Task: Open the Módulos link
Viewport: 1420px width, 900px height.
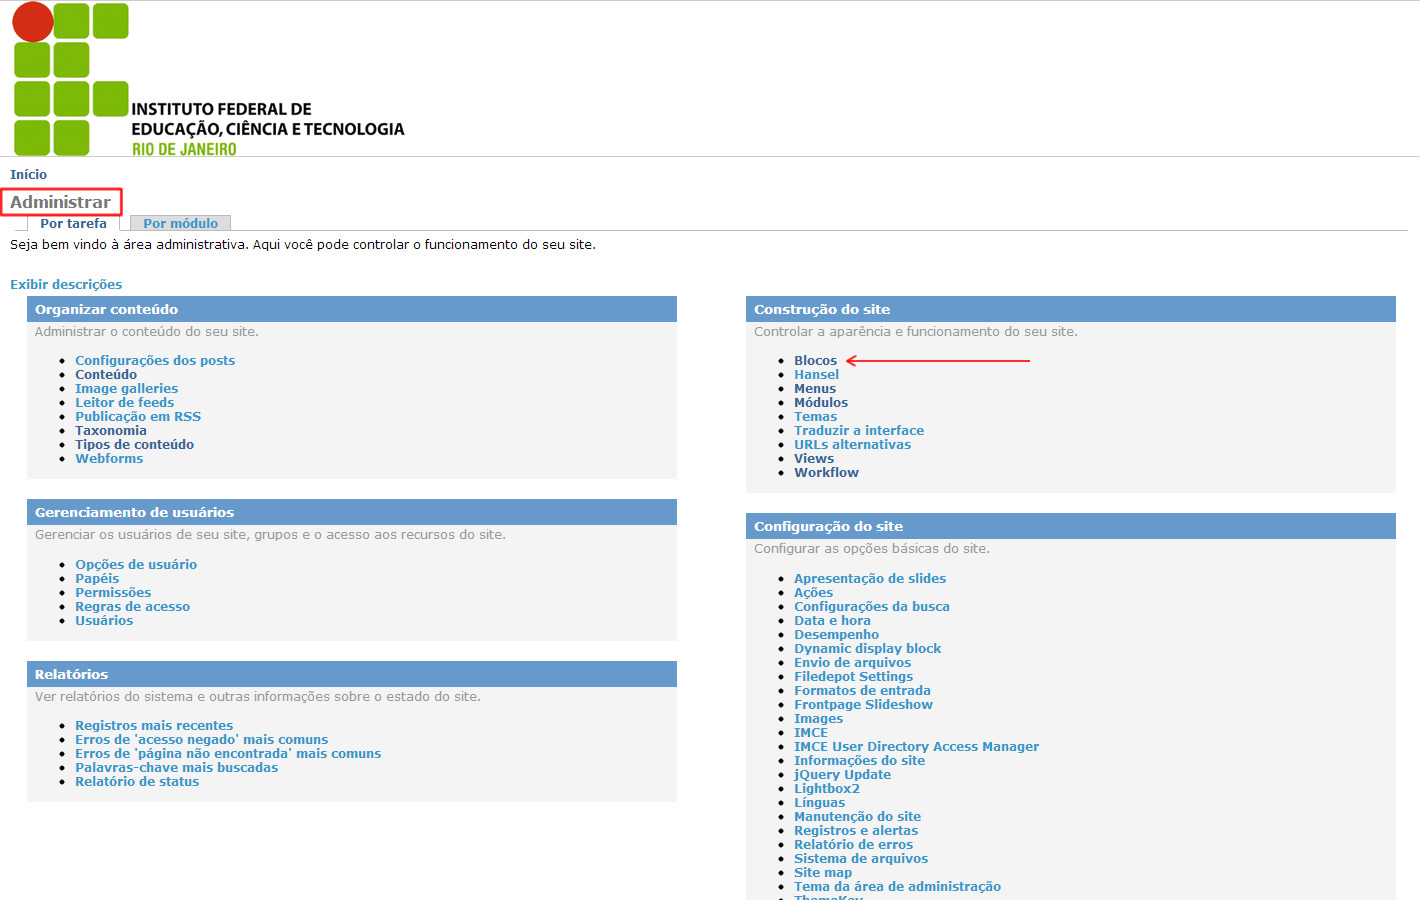Action: tap(820, 403)
